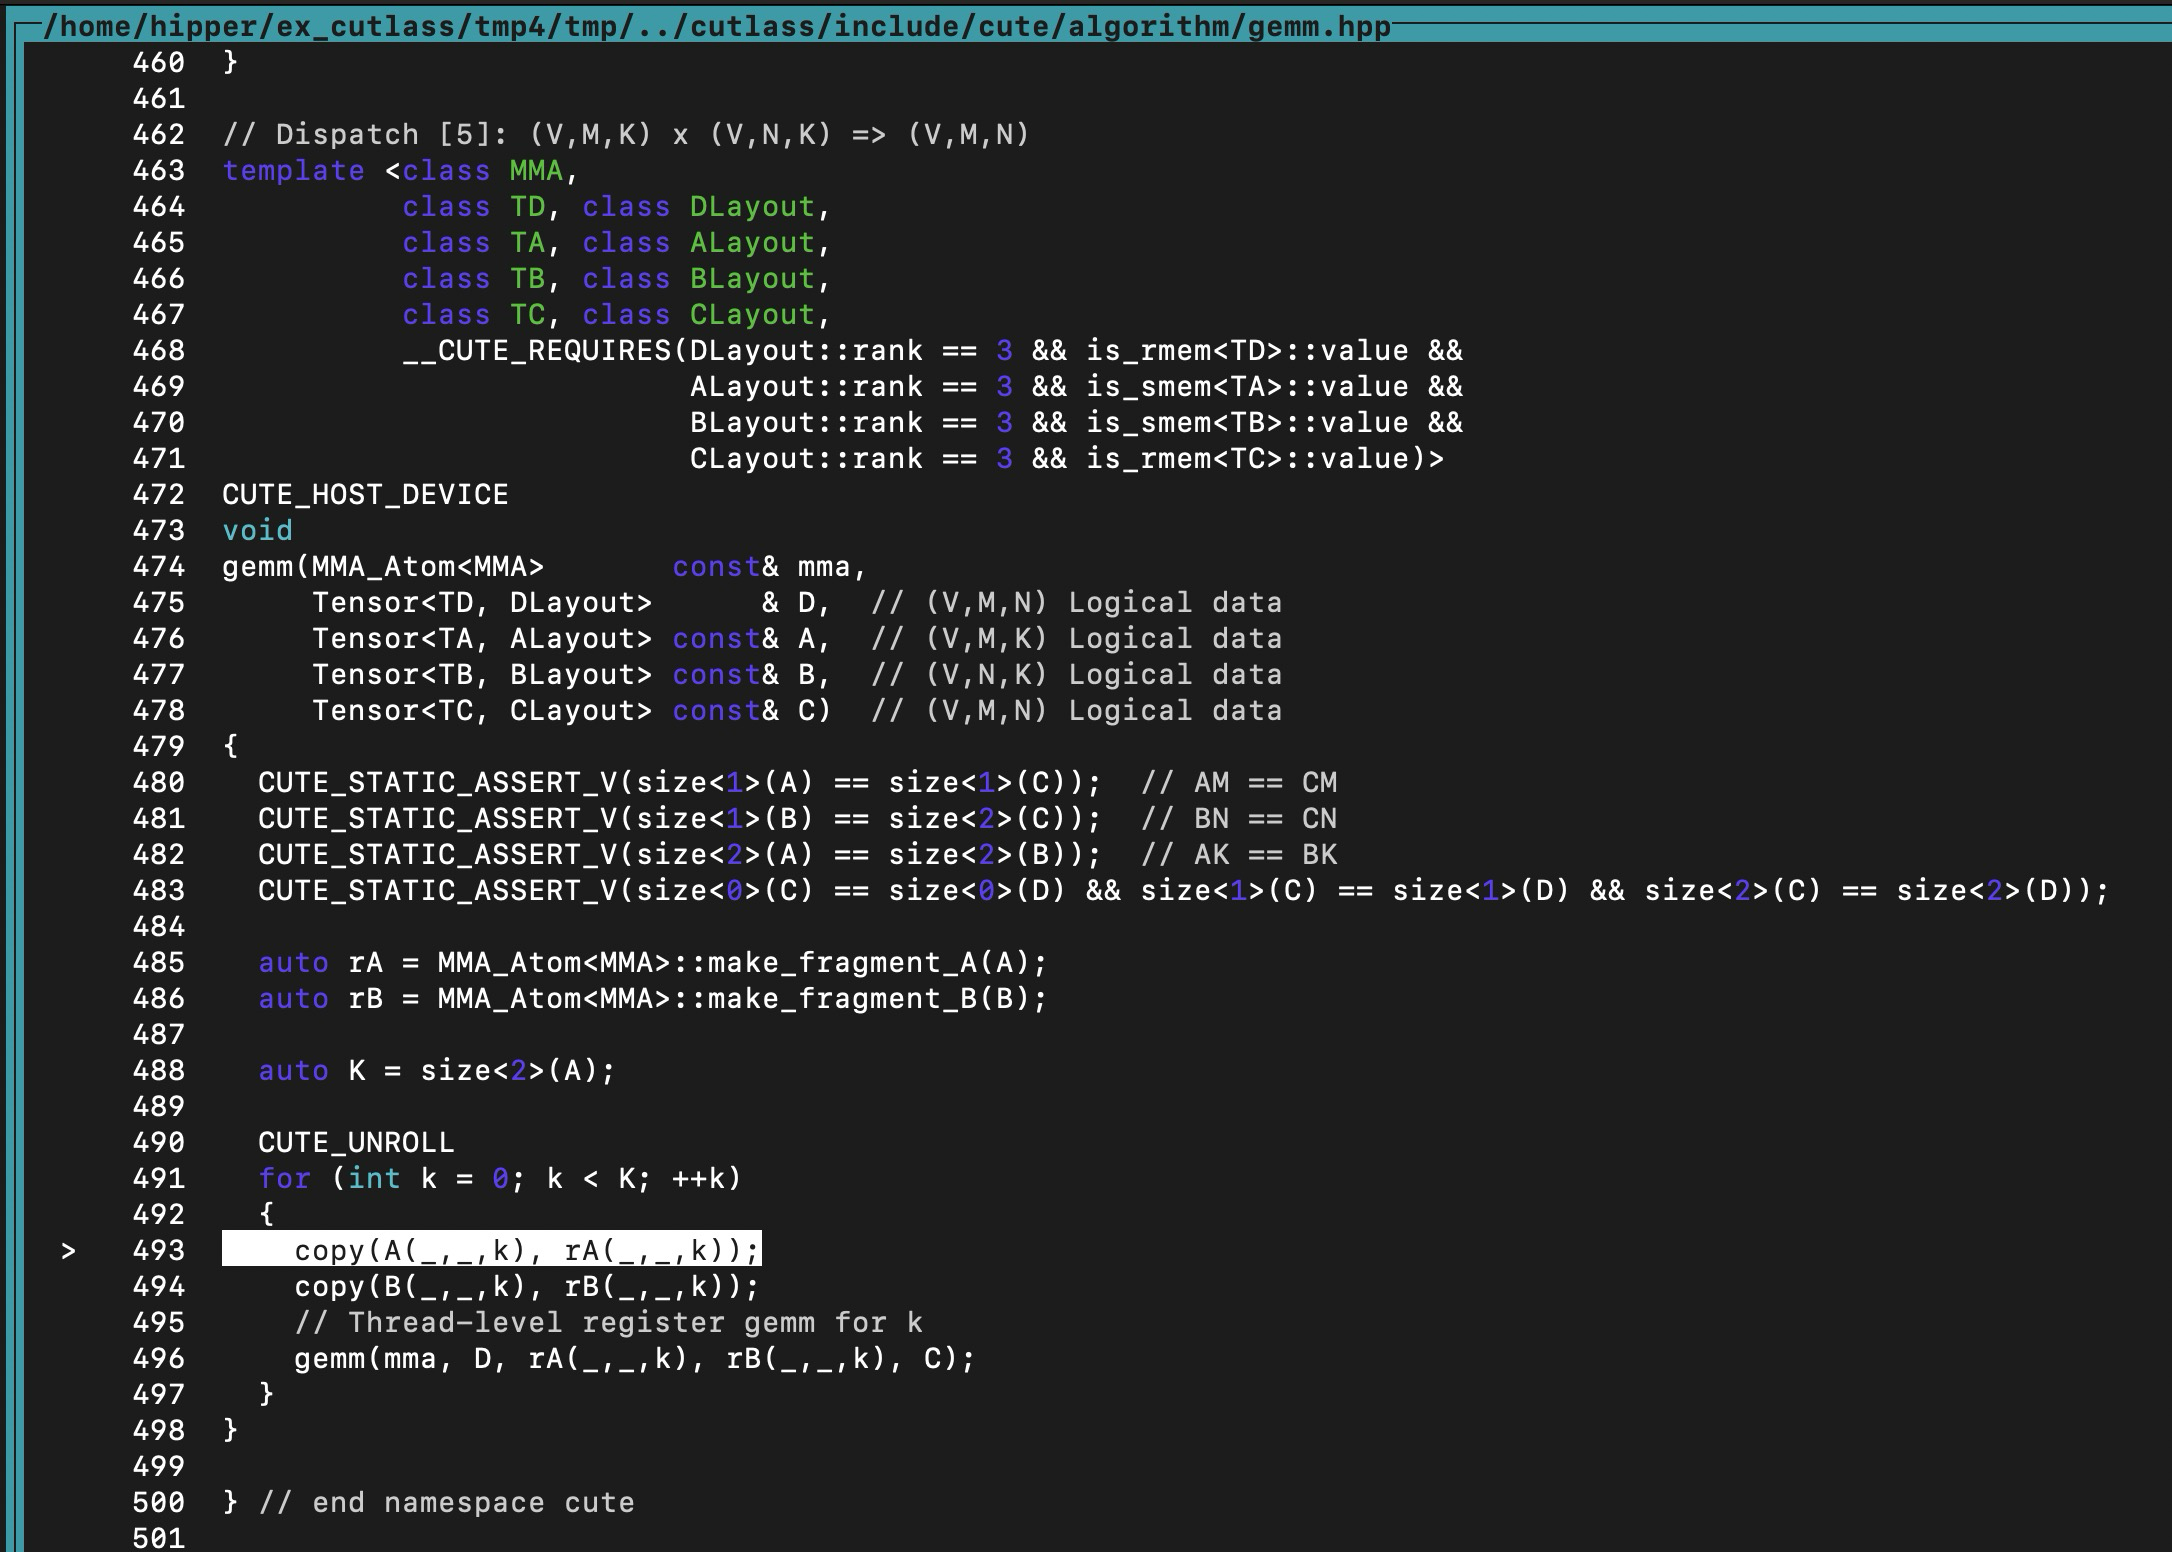
Task: Click CUTE_HOST_DEVICE on line 472
Action: 365,494
